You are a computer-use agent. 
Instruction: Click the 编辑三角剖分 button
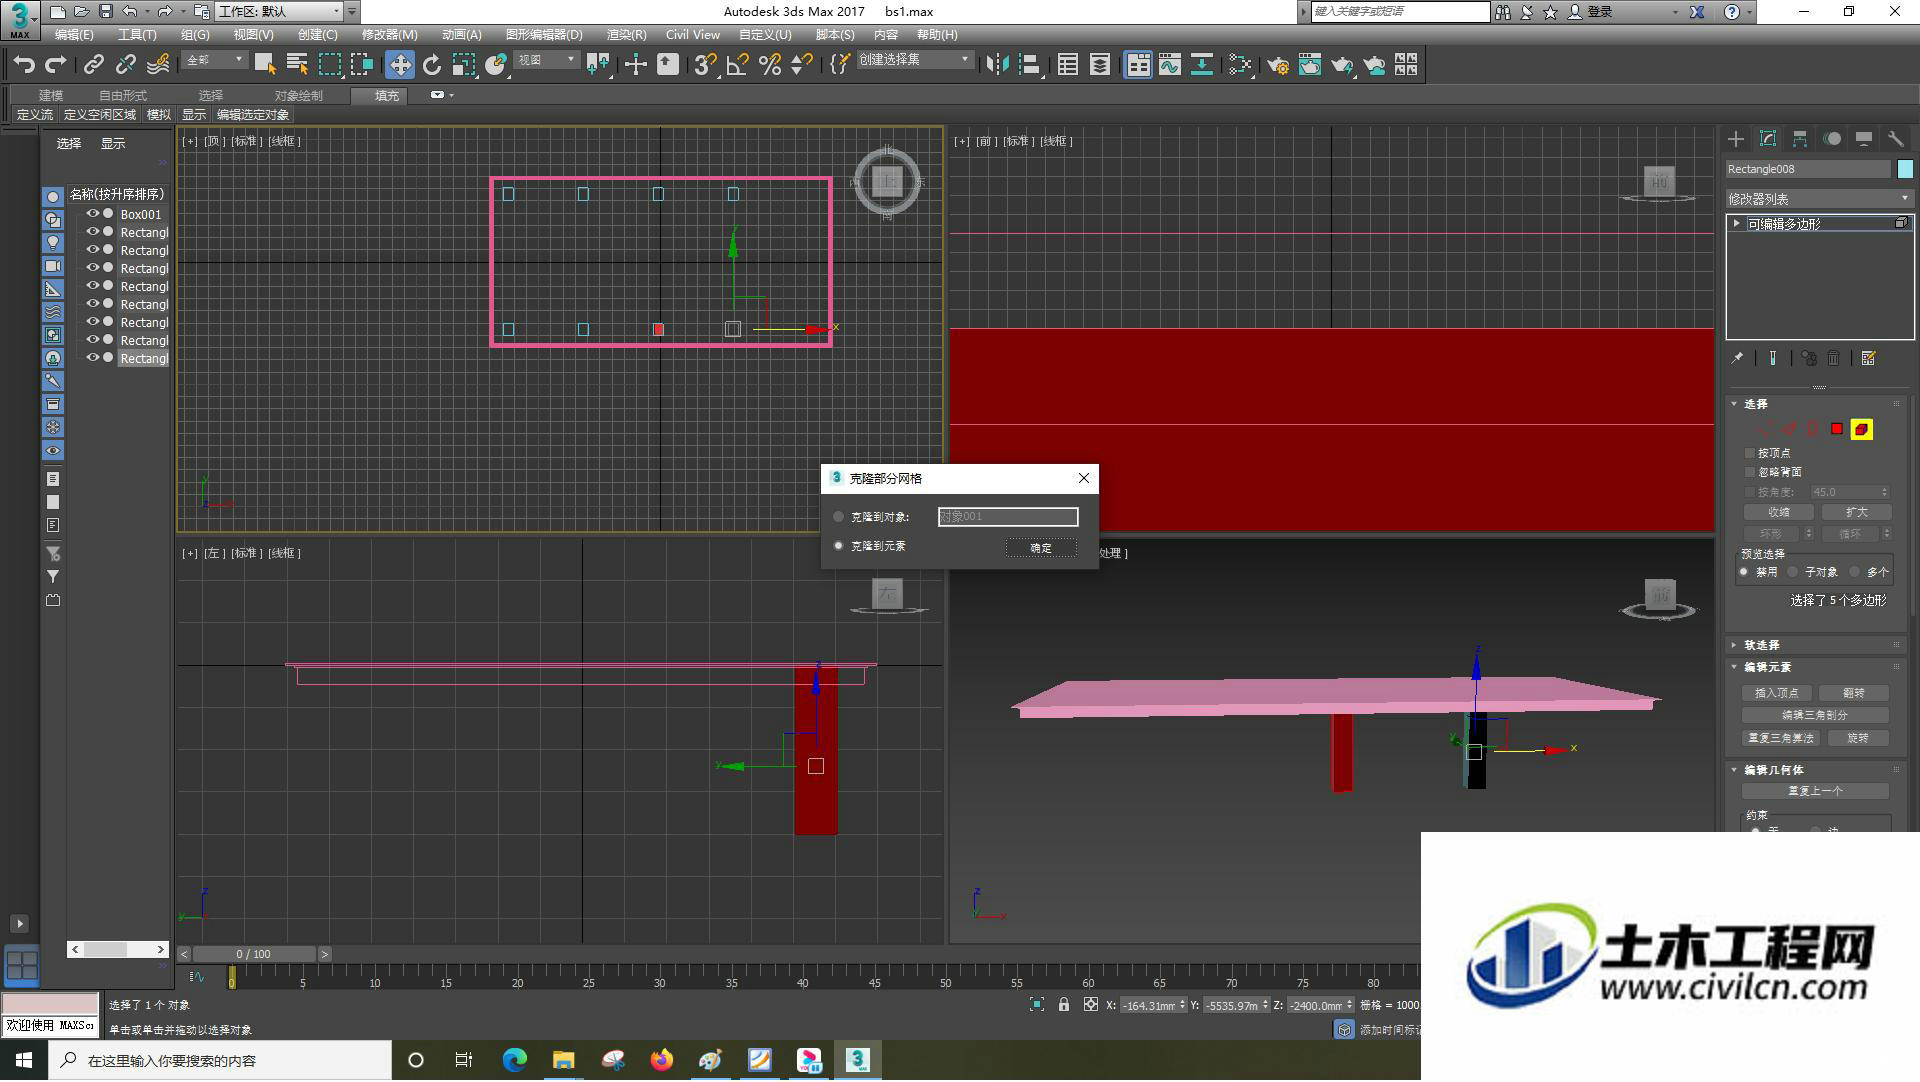[x=1815, y=715]
